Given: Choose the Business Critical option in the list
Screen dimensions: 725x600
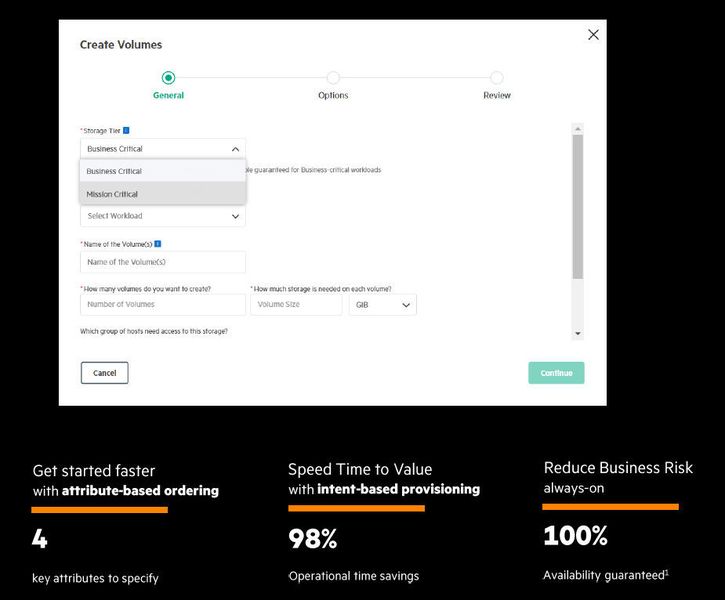Looking at the screenshot, I should pyautogui.click(x=163, y=171).
